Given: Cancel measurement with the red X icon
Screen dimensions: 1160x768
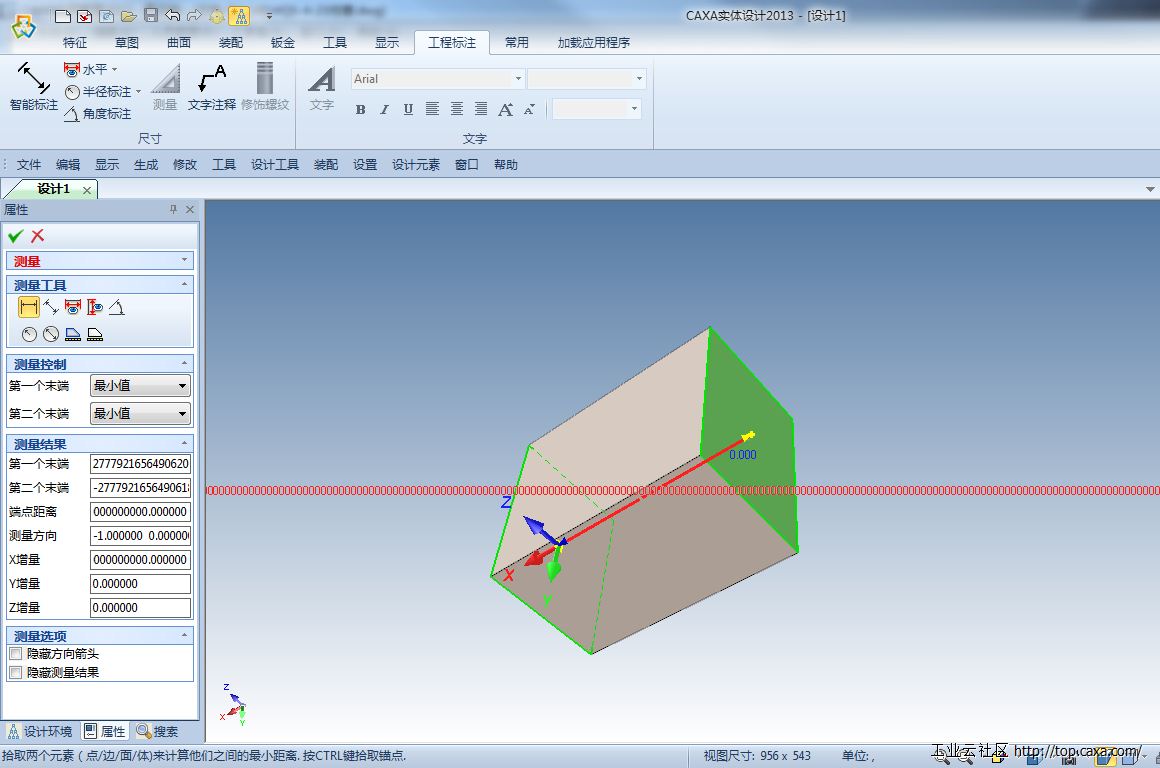Looking at the screenshot, I should click(x=38, y=236).
